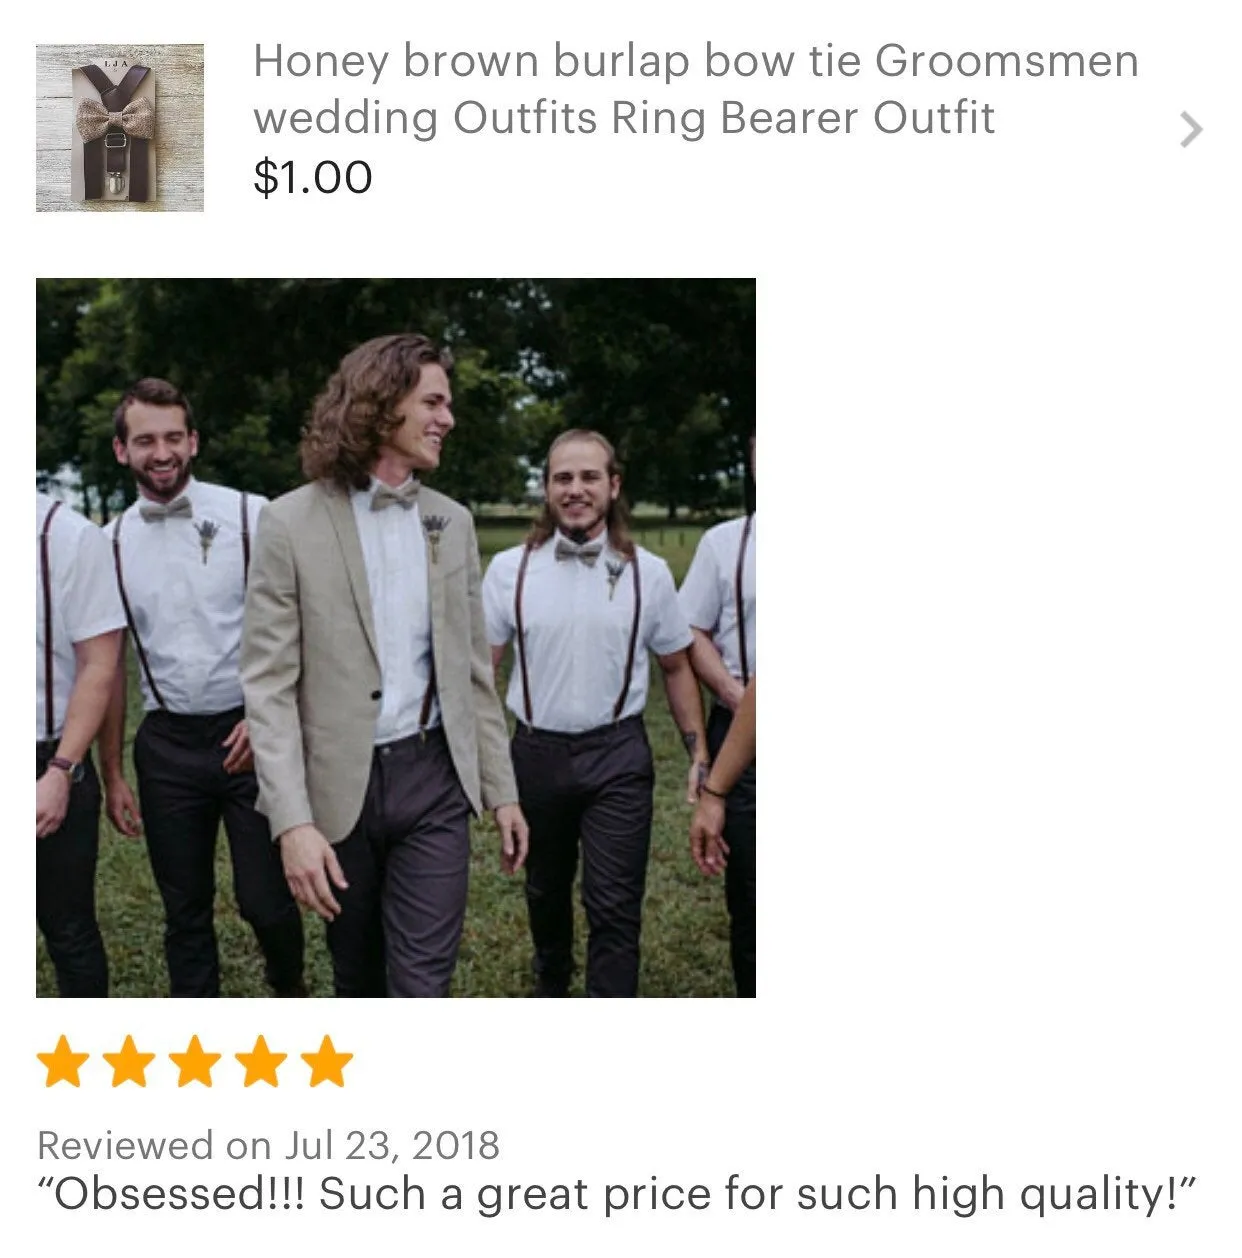Open the bow tie product thumbnail

coord(120,127)
